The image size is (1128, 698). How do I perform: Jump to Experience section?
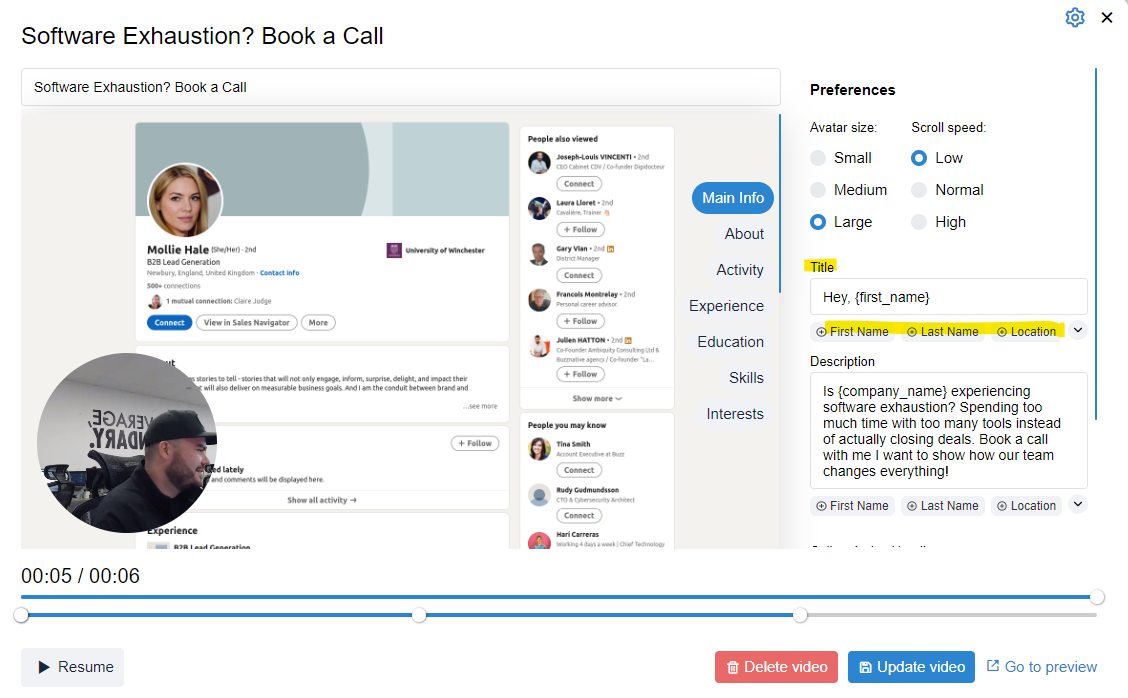[x=726, y=306]
